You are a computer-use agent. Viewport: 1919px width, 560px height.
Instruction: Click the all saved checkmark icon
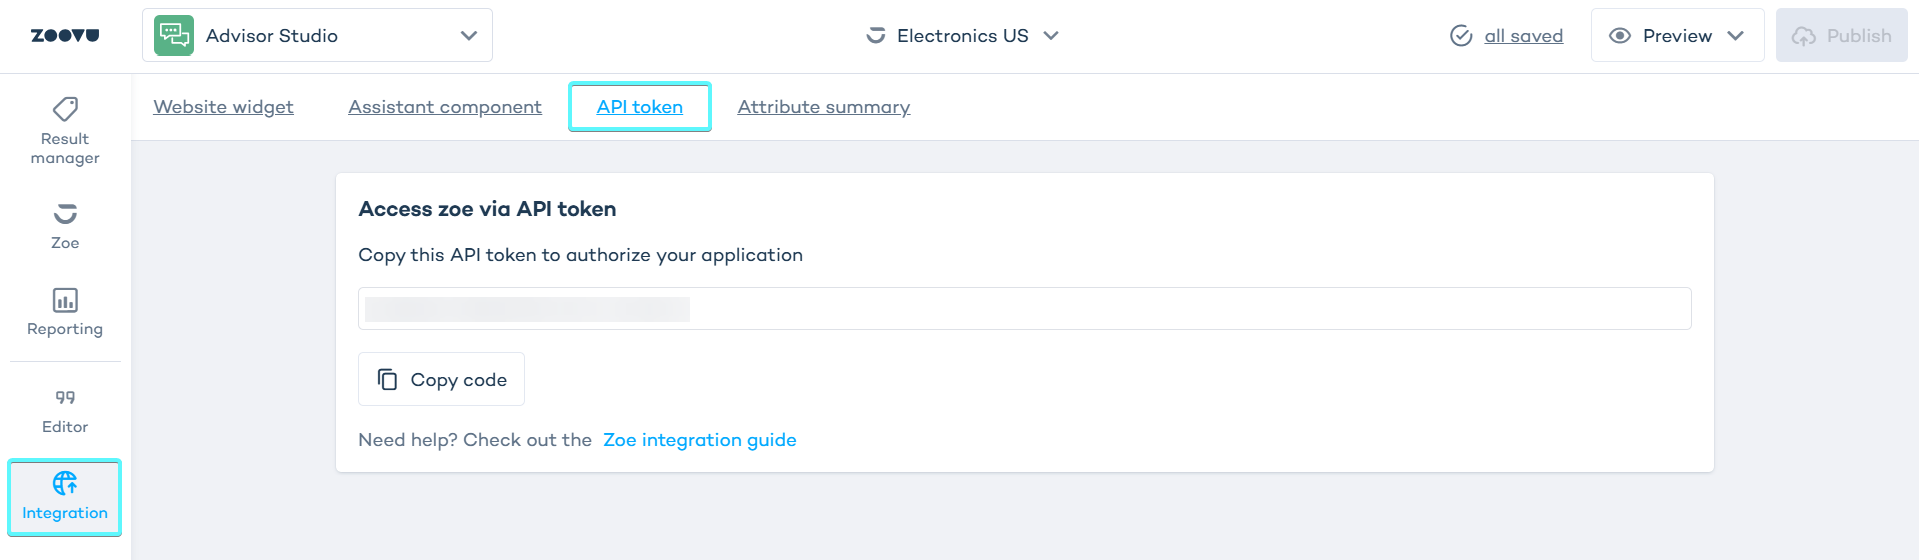click(x=1461, y=36)
